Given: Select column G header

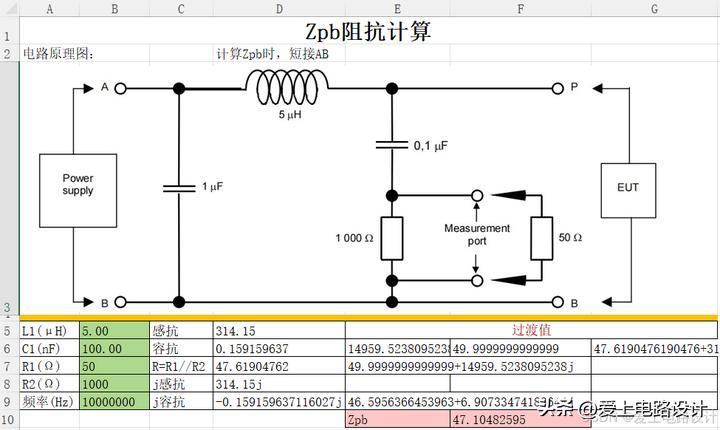Looking at the screenshot, I should (655, 8).
